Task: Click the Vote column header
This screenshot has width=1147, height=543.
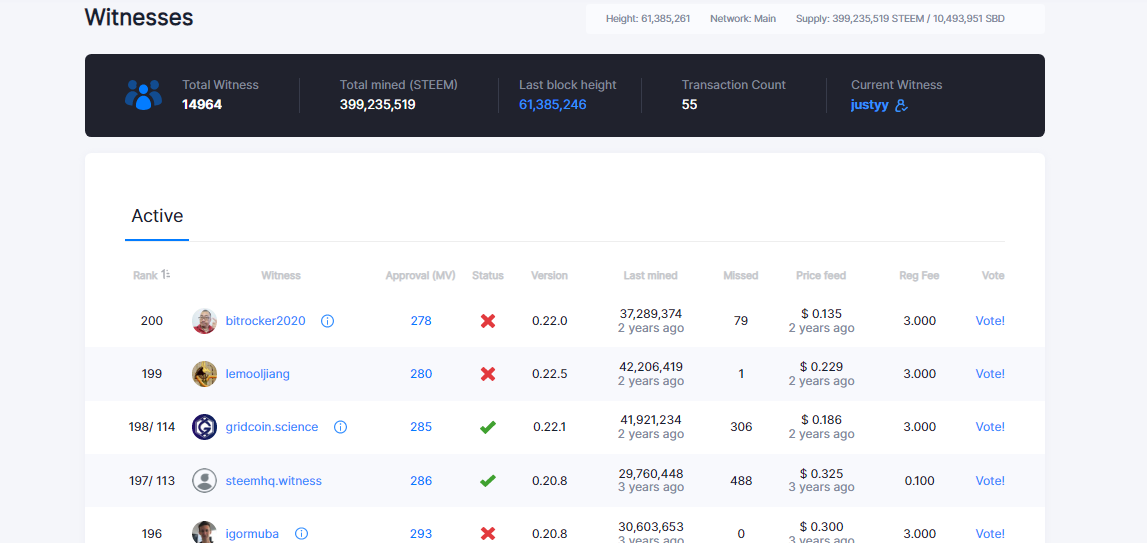Action: [x=993, y=276]
